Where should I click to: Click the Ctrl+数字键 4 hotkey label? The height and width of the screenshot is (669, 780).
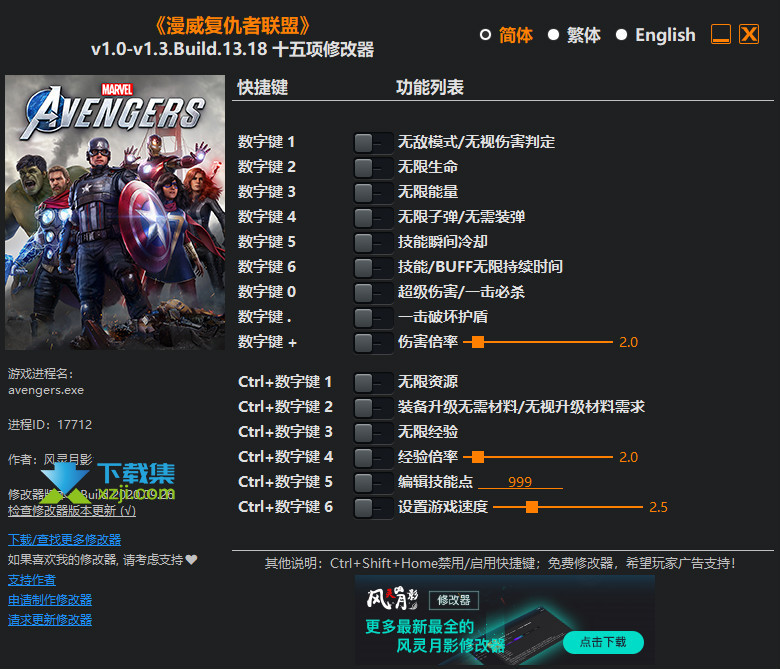[x=286, y=457]
